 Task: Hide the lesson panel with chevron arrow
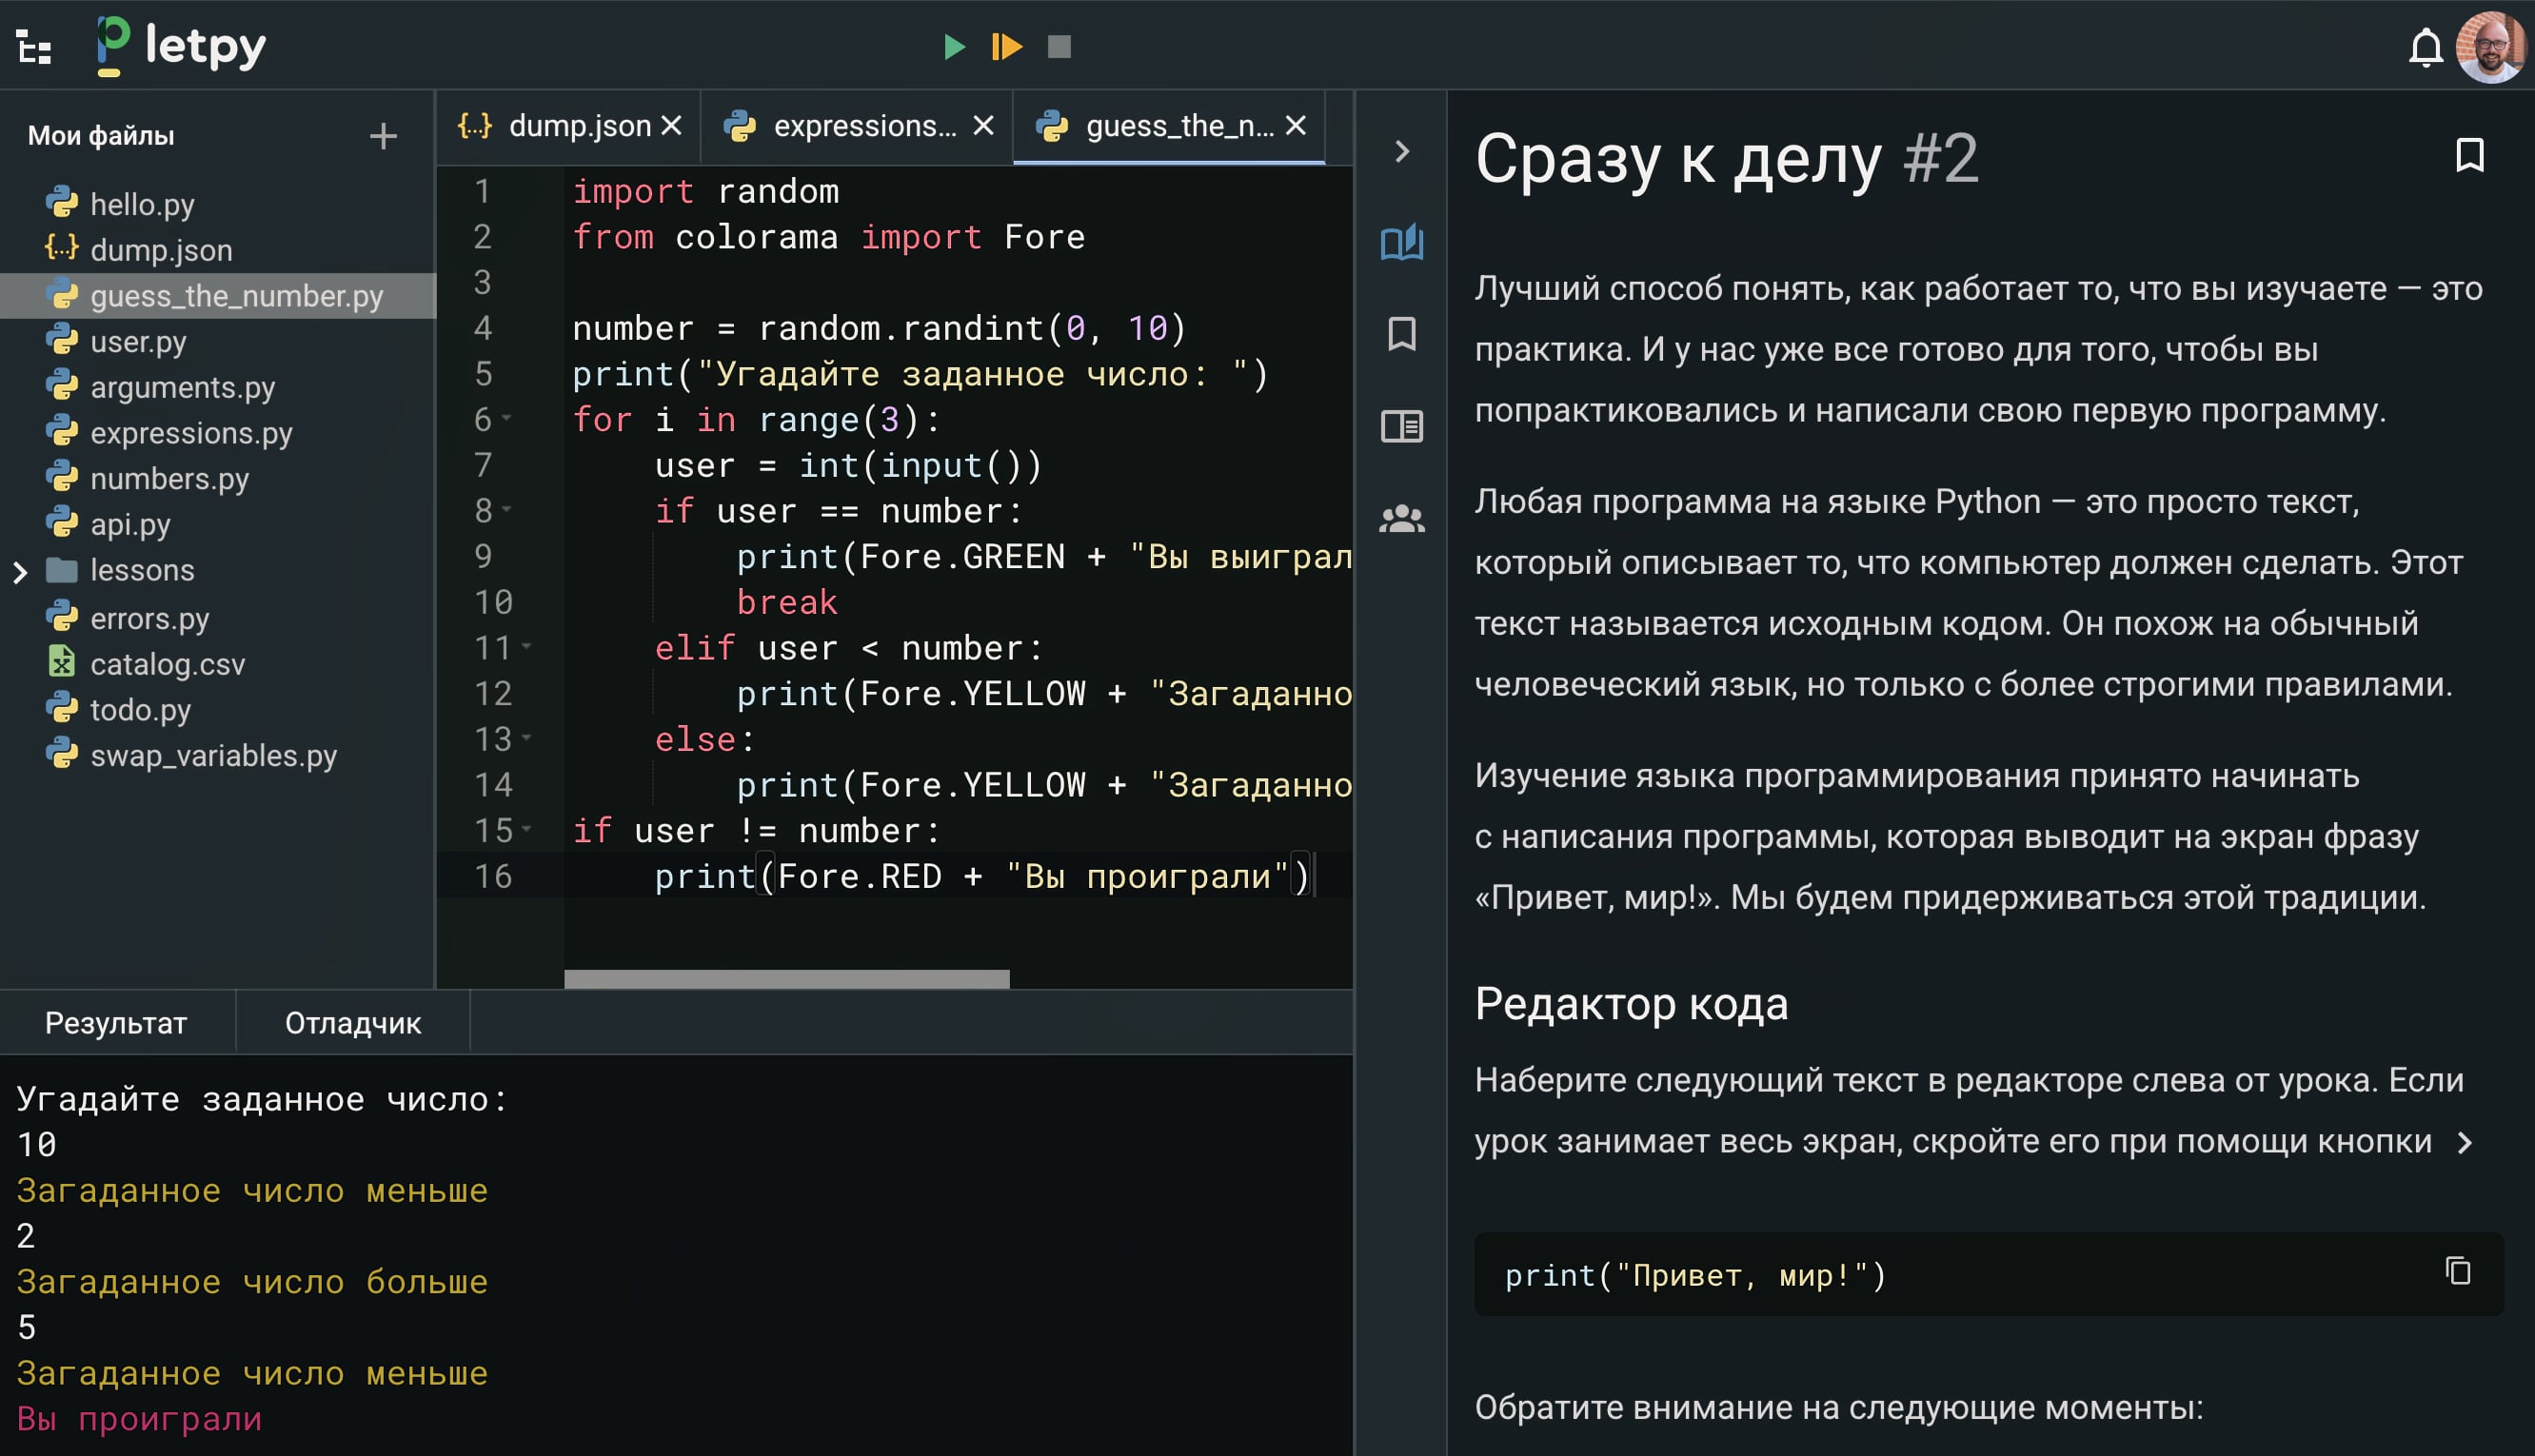click(x=1401, y=152)
